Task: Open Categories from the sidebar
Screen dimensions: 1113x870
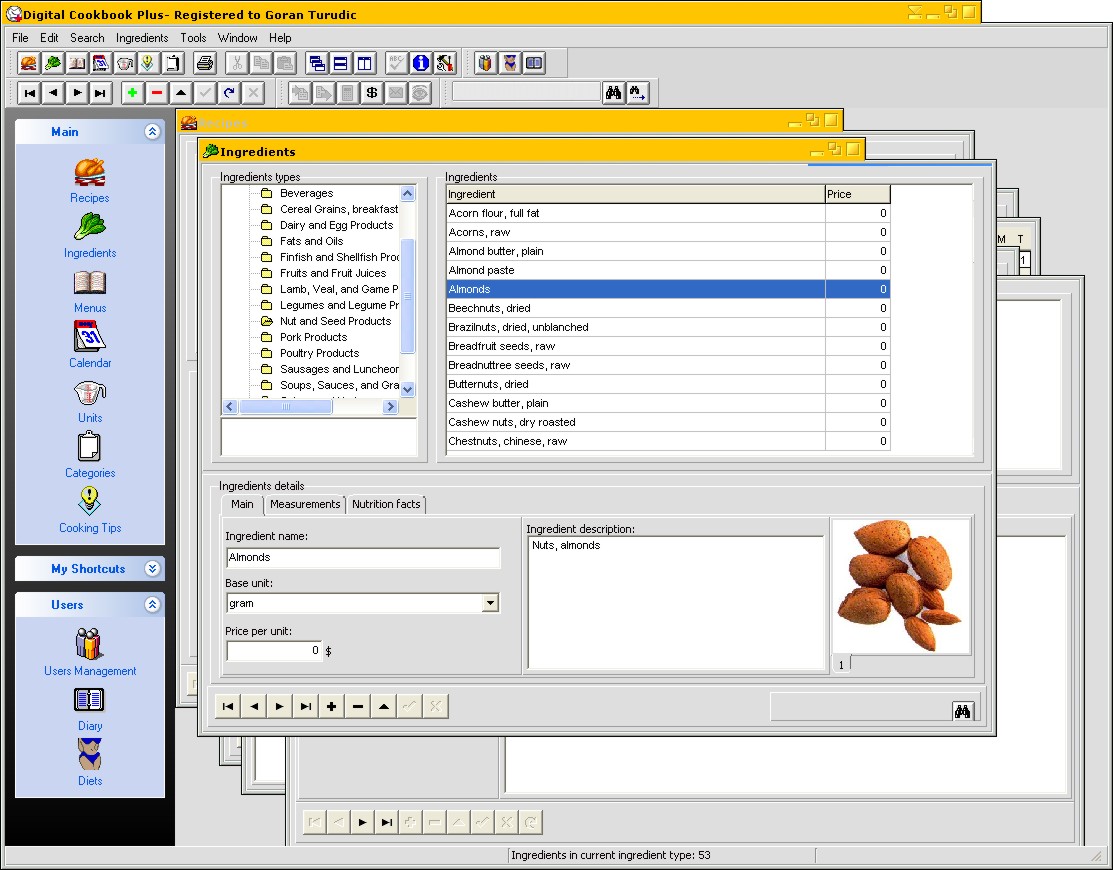Action: (89, 456)
